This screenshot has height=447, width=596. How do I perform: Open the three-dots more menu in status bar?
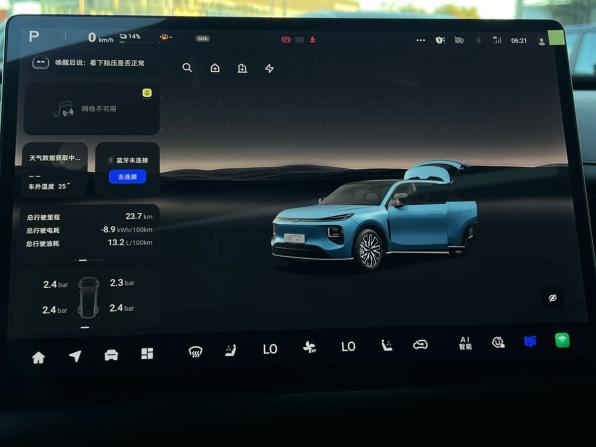[421, 40]
